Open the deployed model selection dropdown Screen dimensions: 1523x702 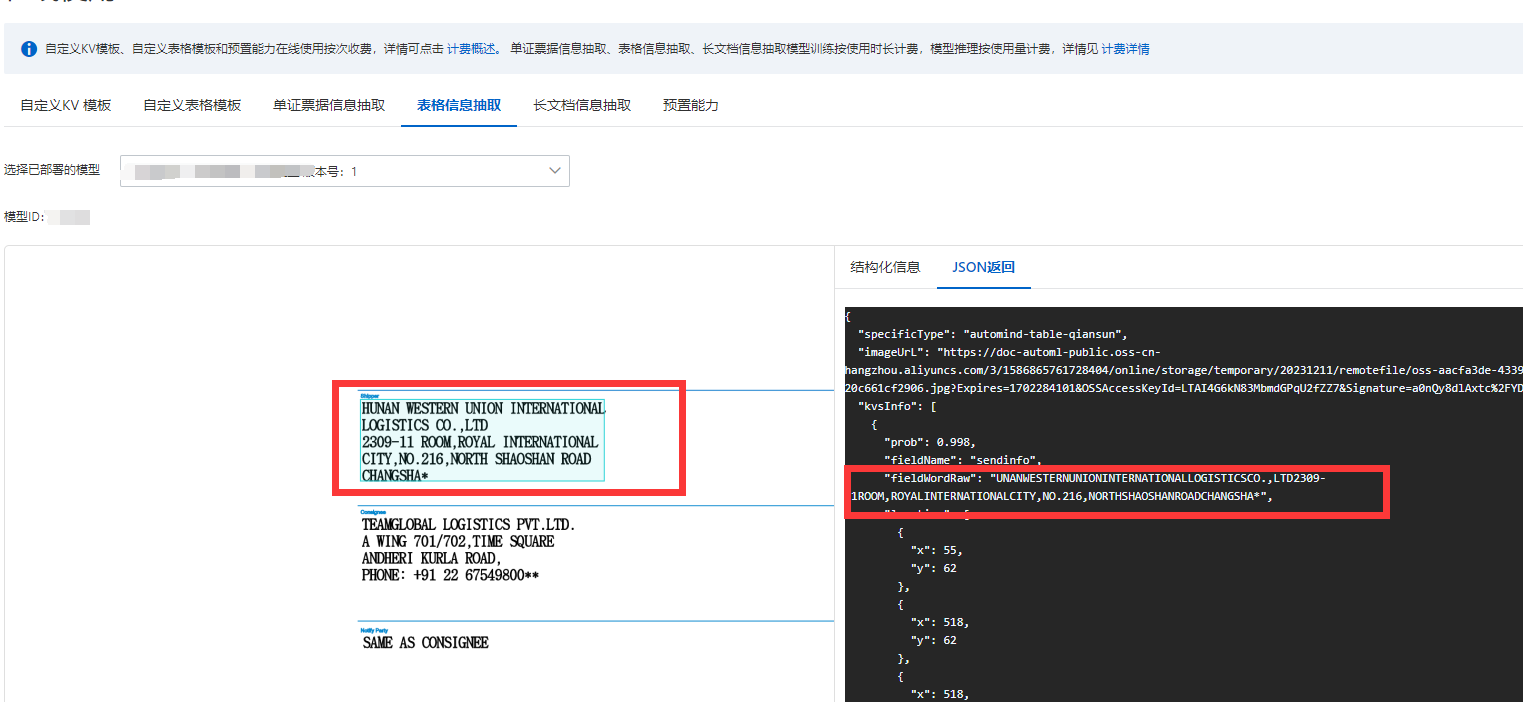click(x=345, y=171)
